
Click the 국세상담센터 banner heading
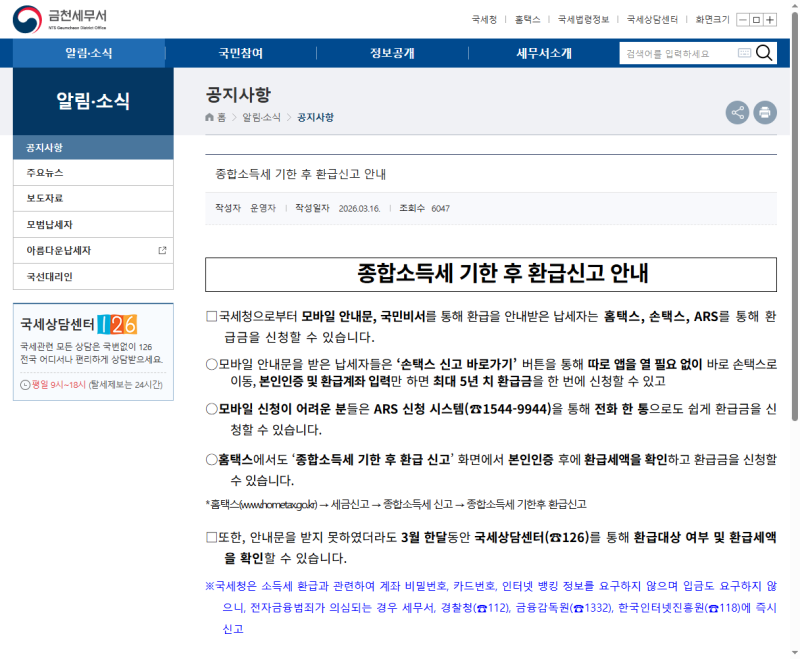(57, 324)
